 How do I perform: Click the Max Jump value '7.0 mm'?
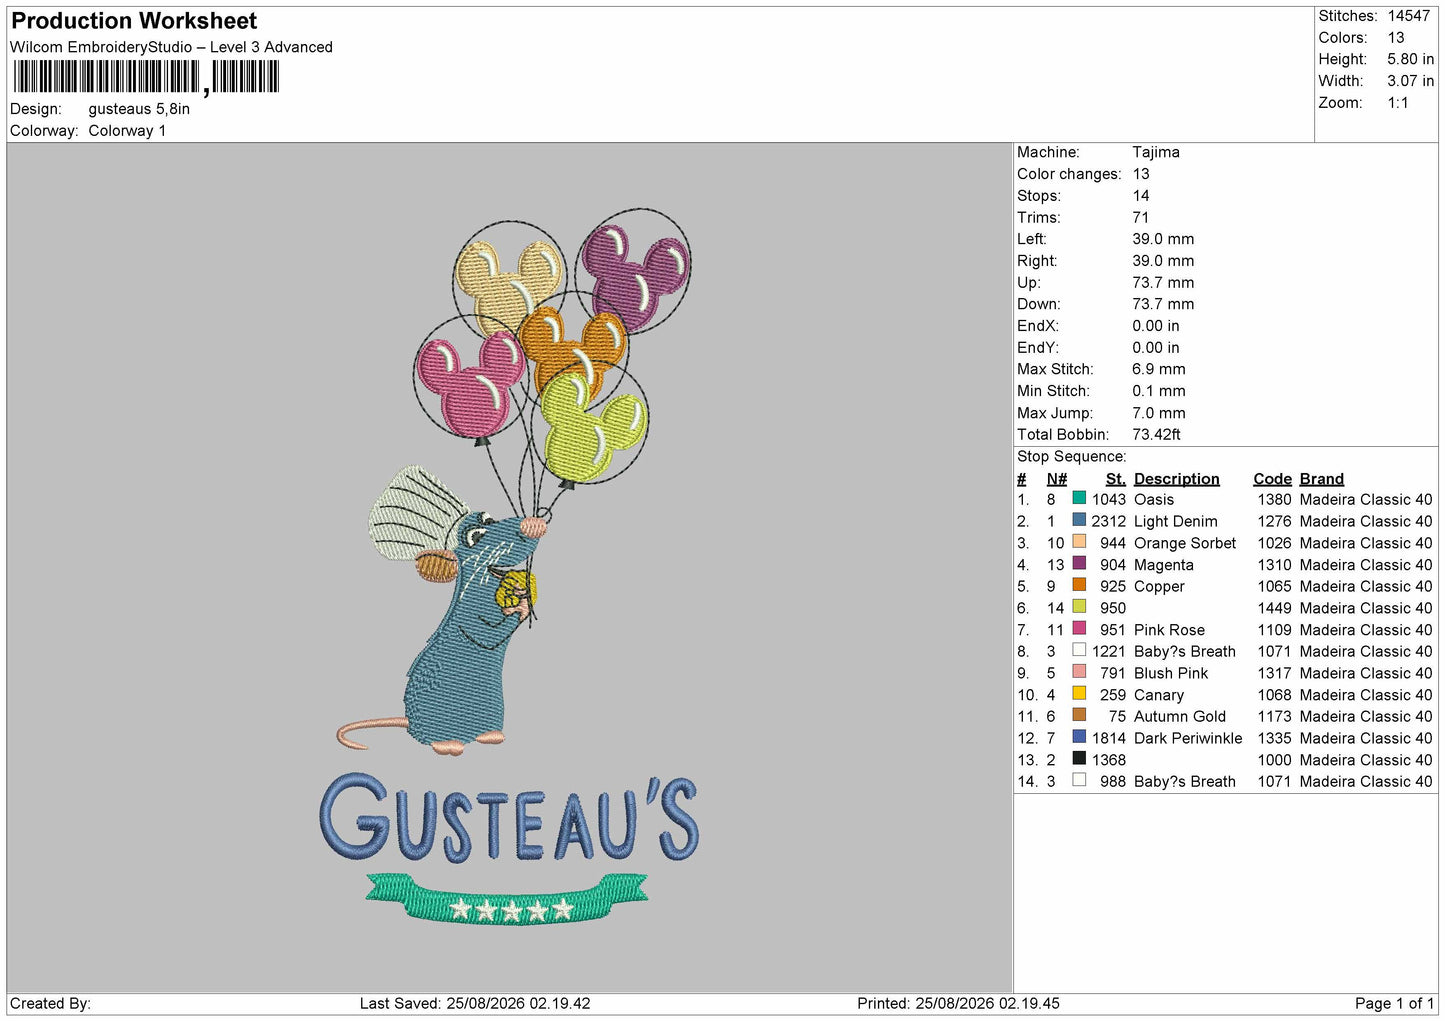[1159, 413]
